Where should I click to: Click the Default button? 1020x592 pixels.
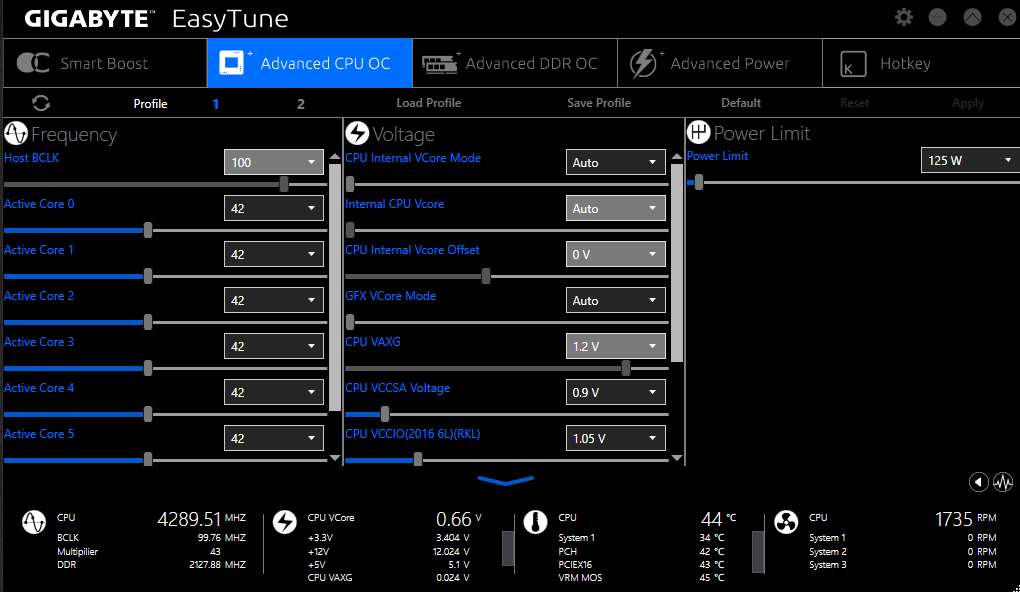740,103
